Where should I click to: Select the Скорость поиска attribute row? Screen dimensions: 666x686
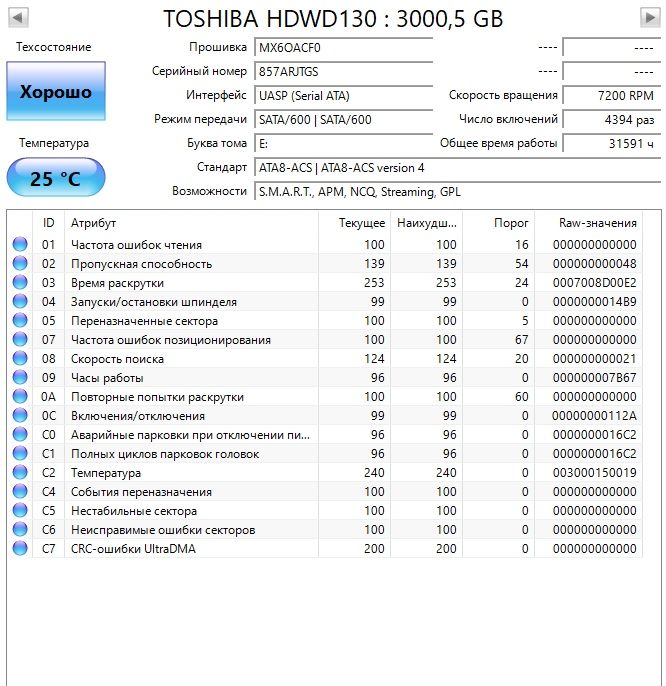325,358
